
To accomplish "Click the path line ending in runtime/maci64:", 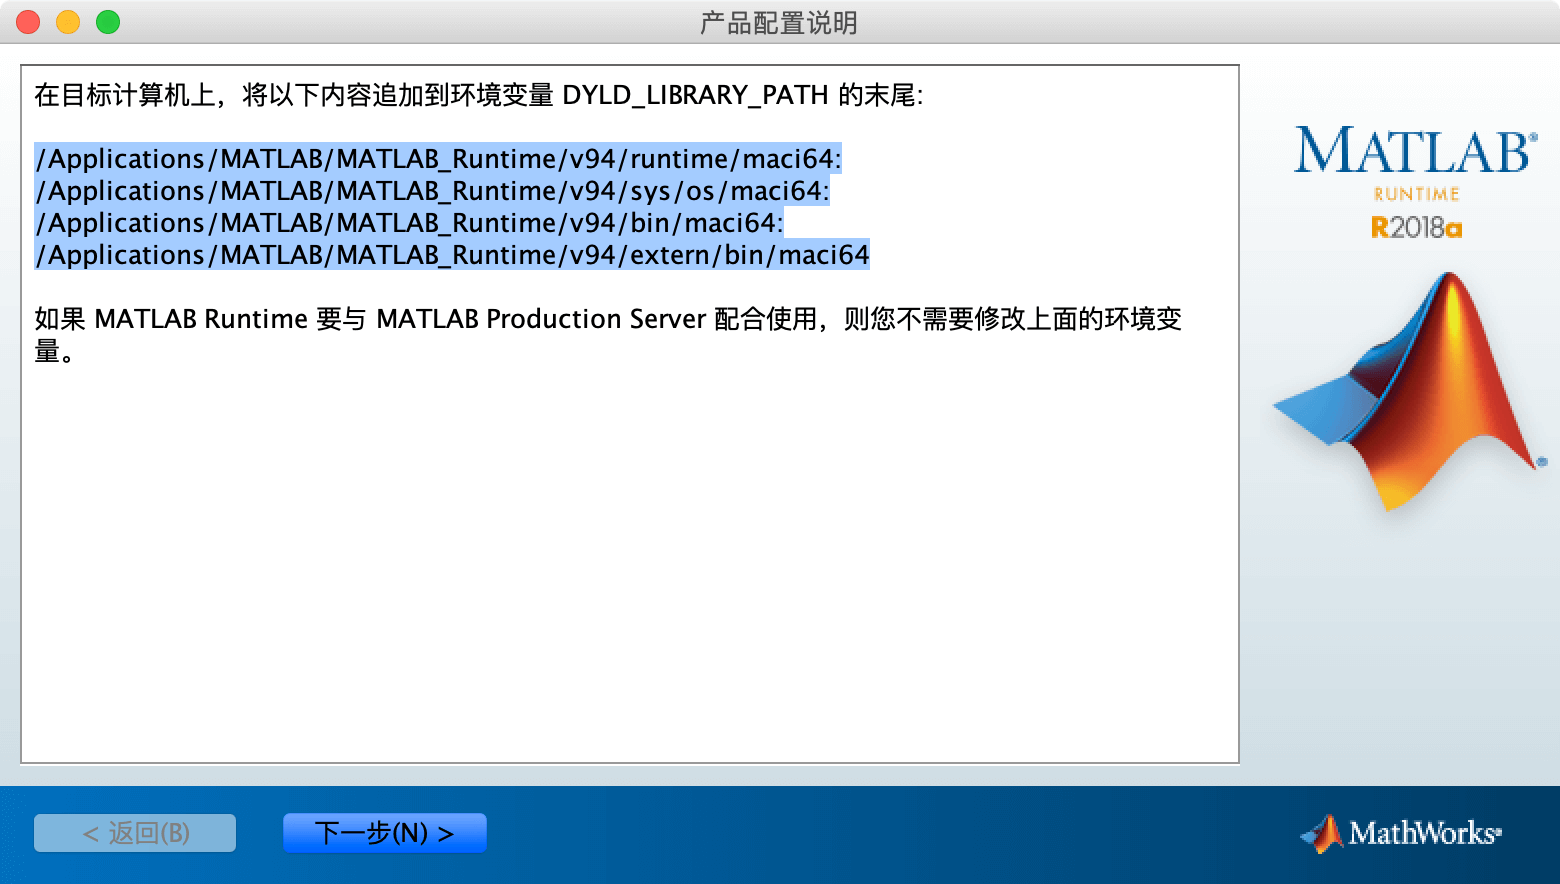I will 438,159.
